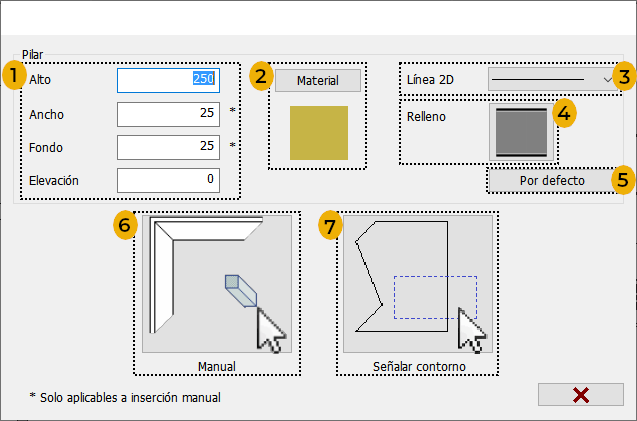Open the Material selection button
Viewport: 637px width, 421px height.
point(318,80)
